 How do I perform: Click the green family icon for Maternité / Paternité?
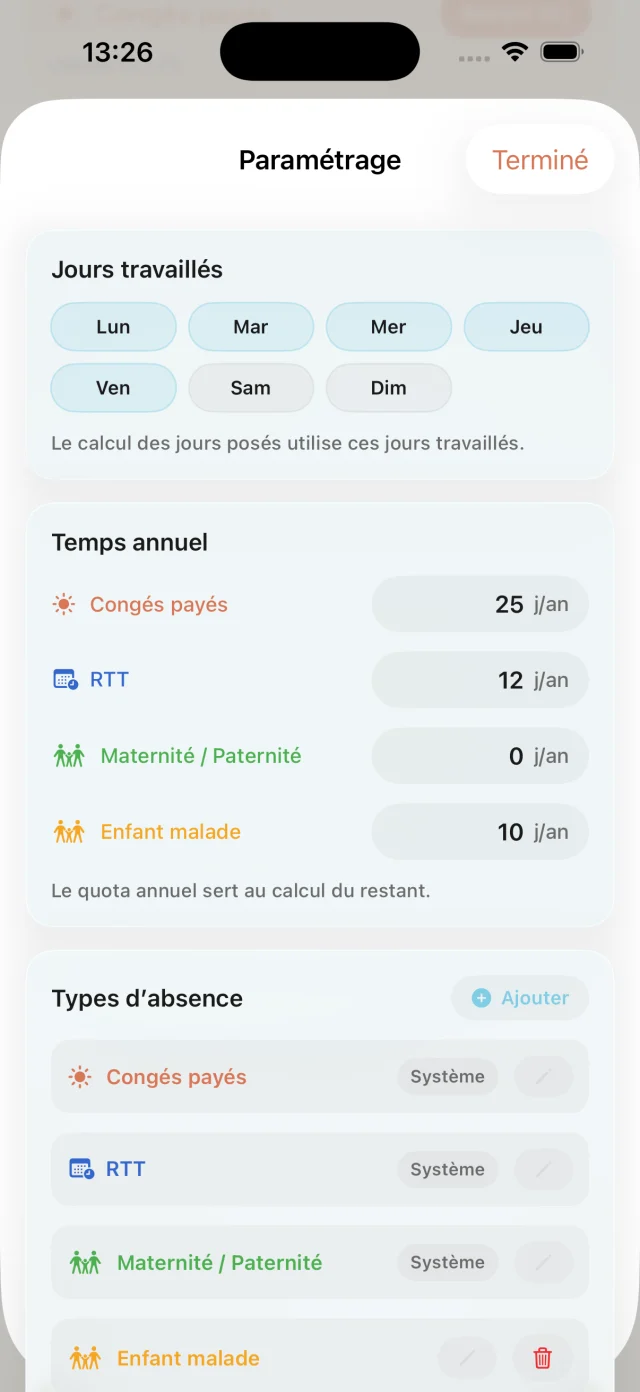[68, 756]
